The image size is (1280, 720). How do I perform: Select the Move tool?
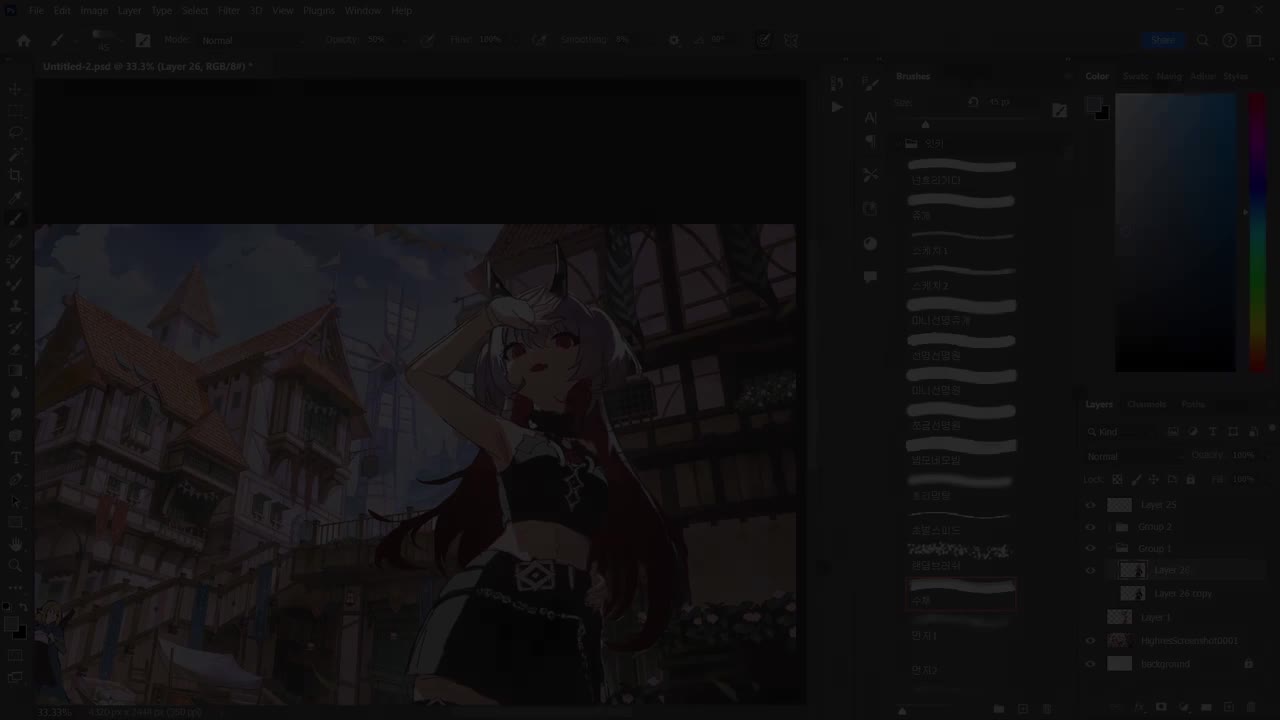pyautogui.click(x=15, y=89)
